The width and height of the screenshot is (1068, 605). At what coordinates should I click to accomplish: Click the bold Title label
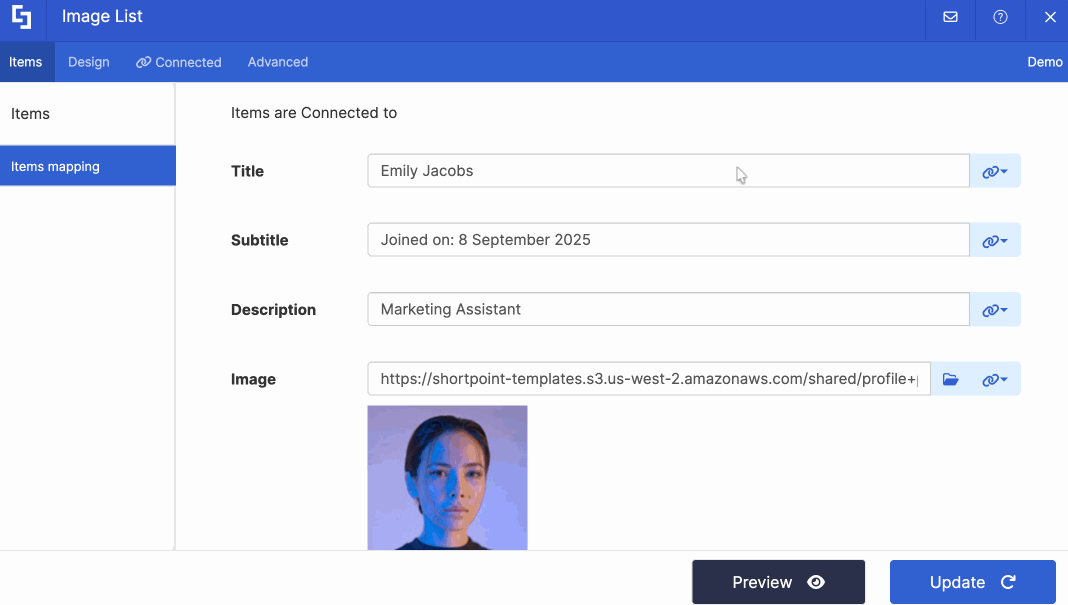(x=247, y=171)
